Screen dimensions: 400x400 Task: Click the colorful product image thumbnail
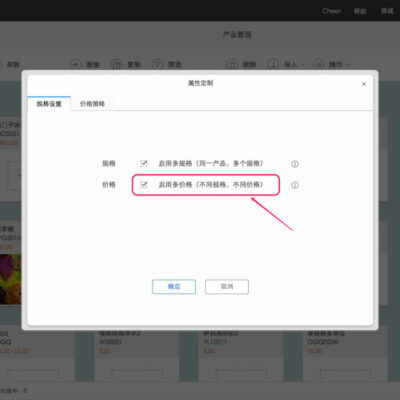coord(10,279)
